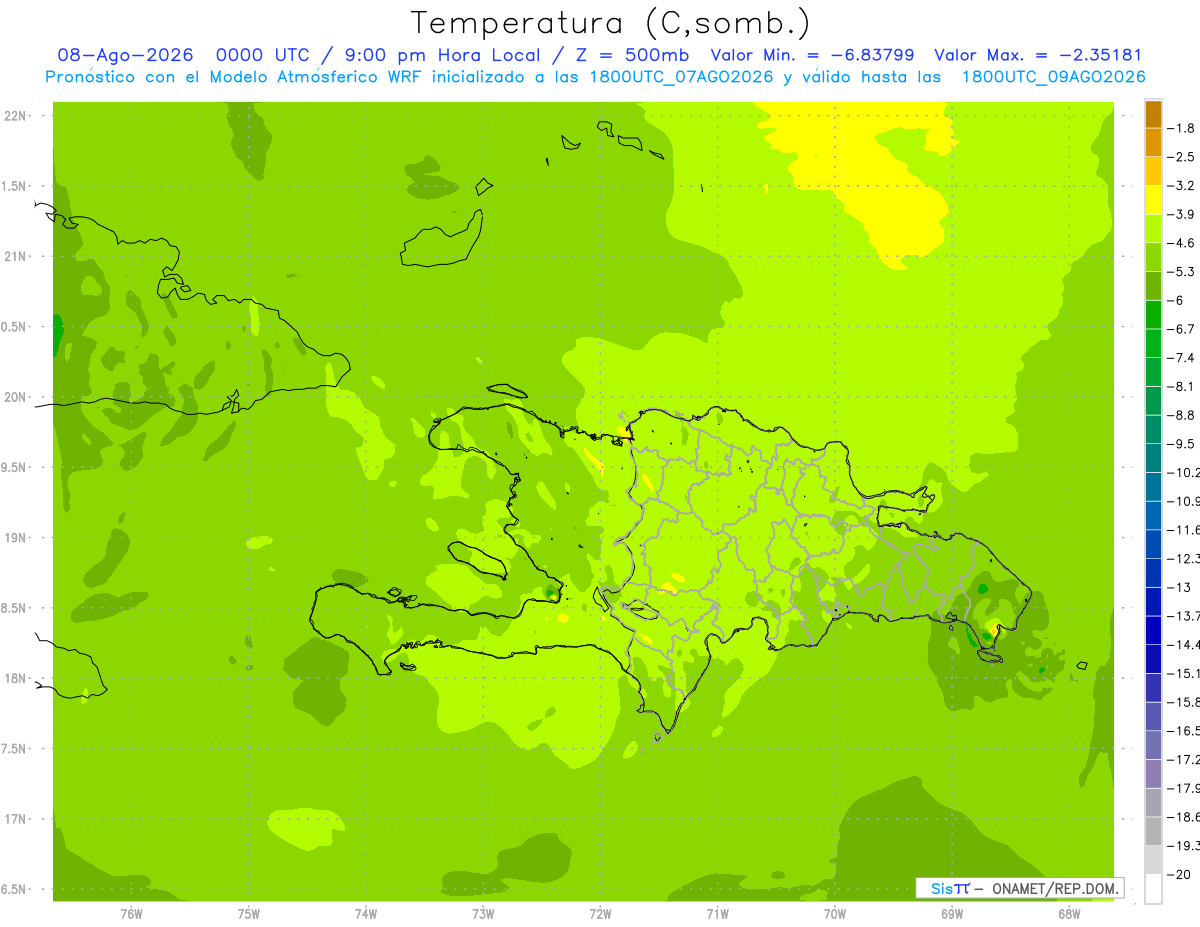
Task: Click the '72W' longitude label
Action: click(x=600, y=913)
